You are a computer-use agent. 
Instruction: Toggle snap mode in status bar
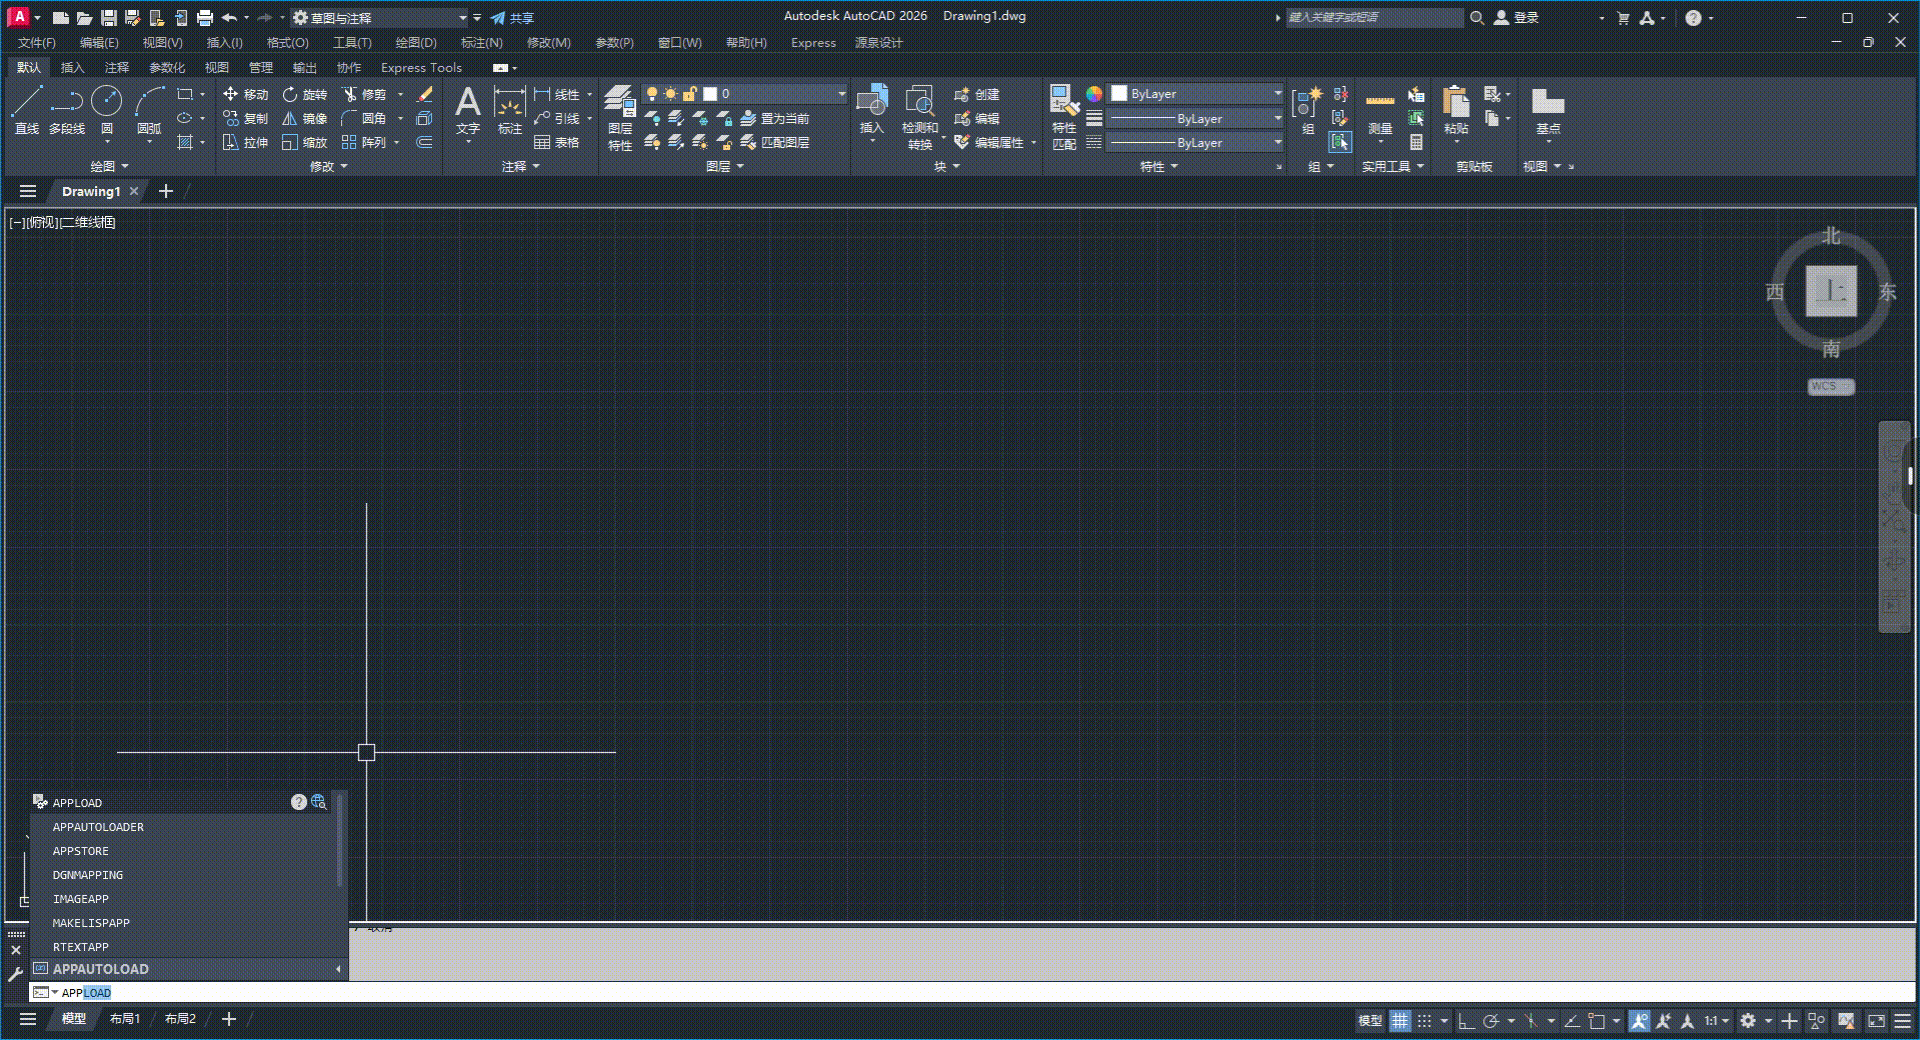(1425, 1021)
